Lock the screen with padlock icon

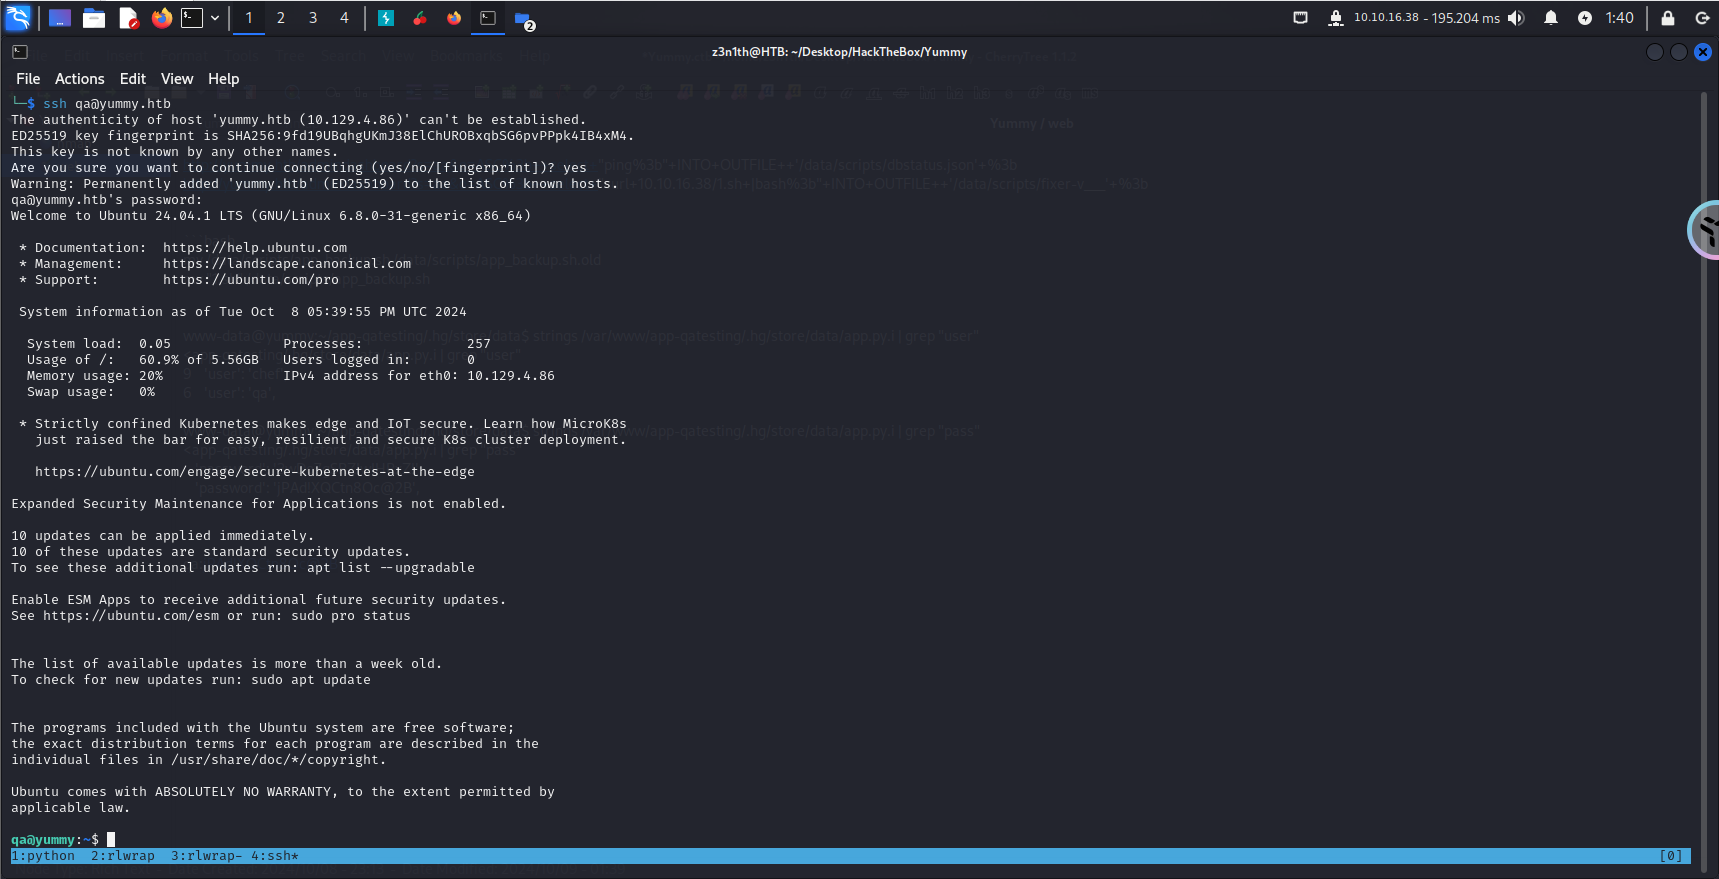[1667, 18]
